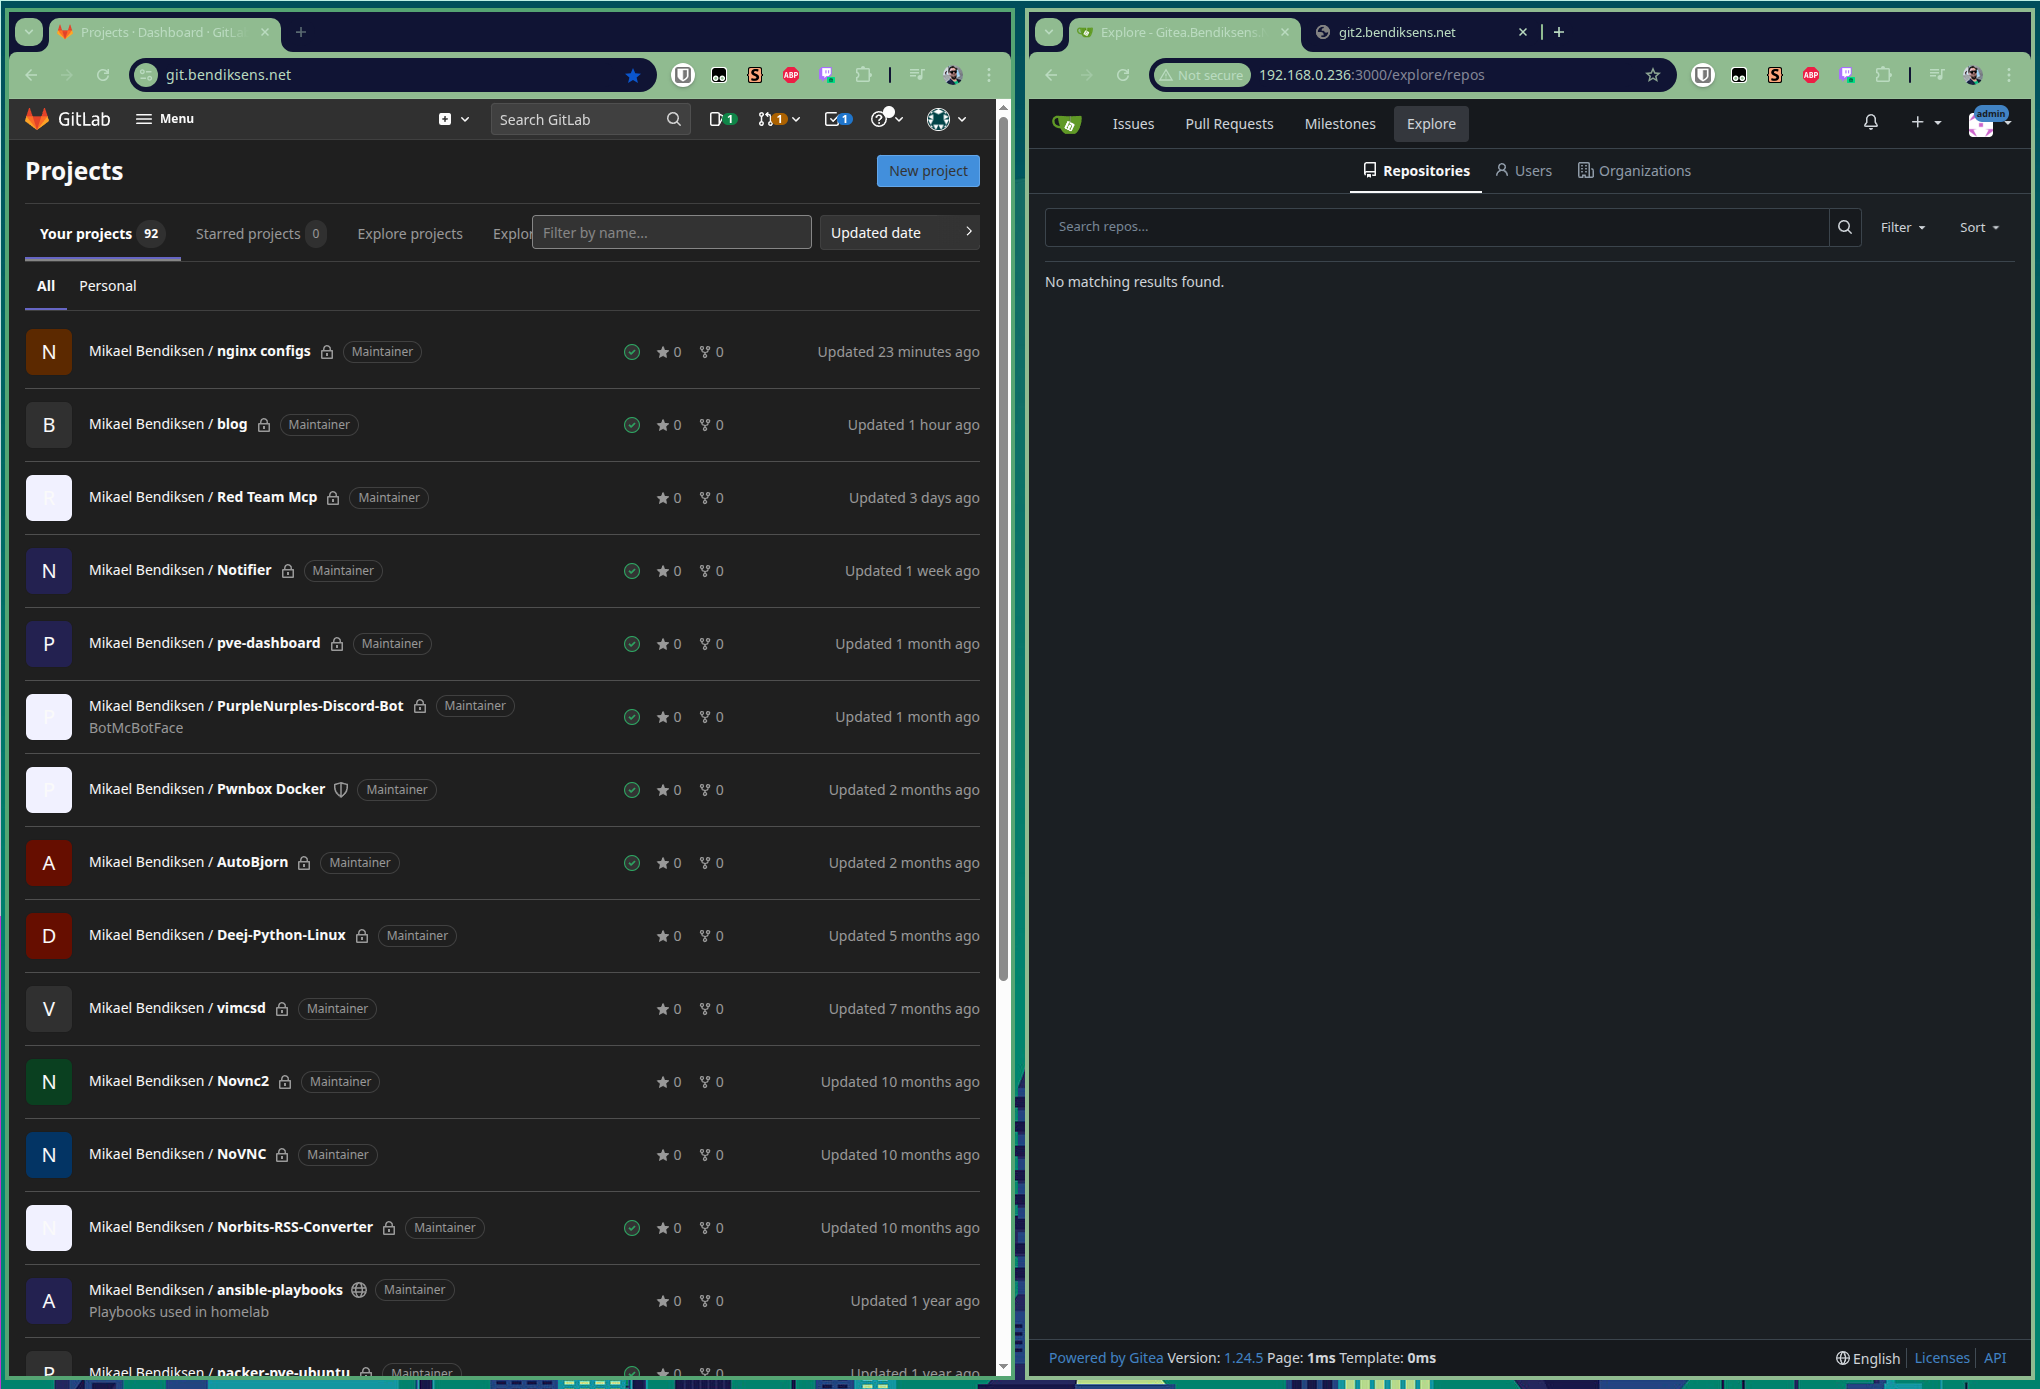
Task: Select Starred projects tab
Action: pyautogui.click(x=259, y=234)
